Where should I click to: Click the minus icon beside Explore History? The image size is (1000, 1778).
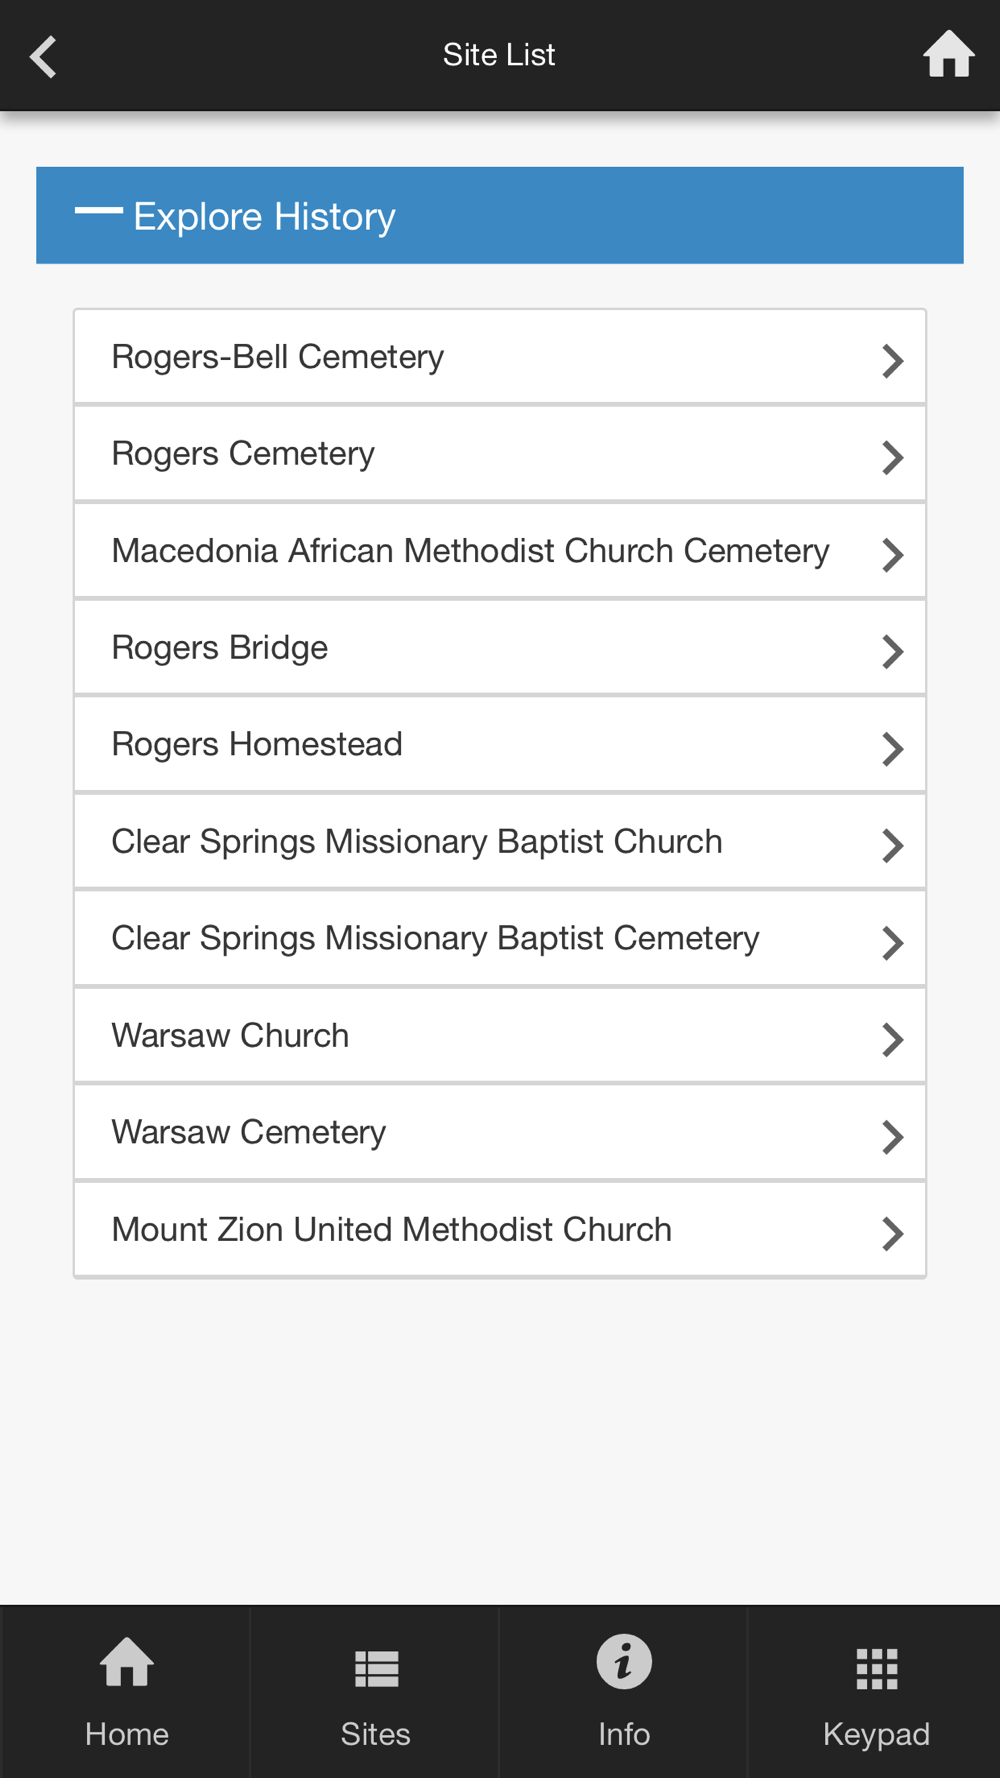(x=98, y=211)
